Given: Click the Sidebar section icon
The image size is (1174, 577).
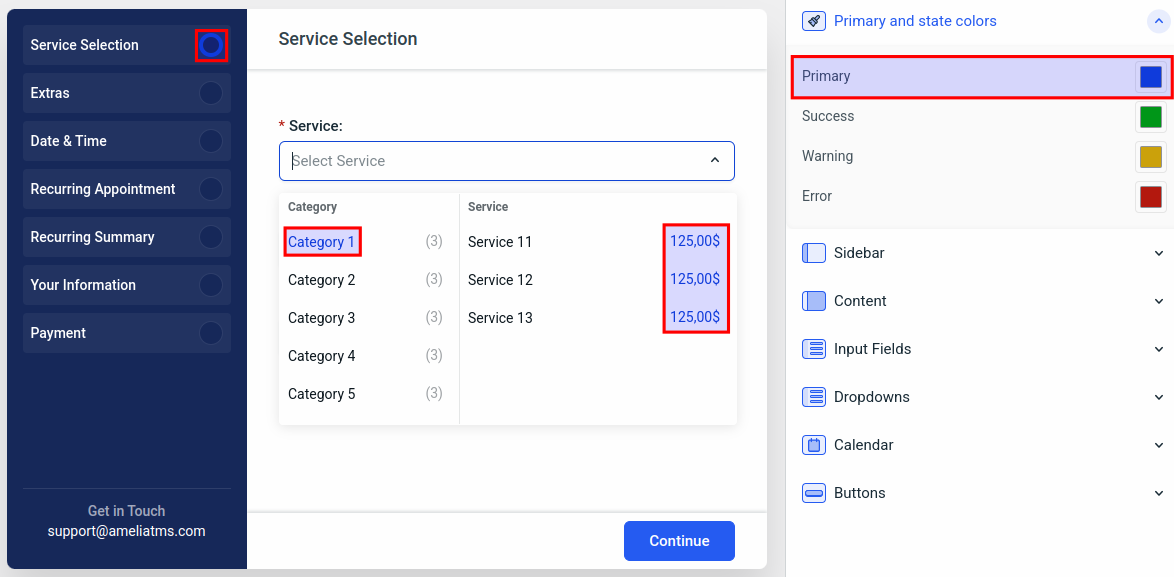Looking at the screenshot, I should (814, 253).
